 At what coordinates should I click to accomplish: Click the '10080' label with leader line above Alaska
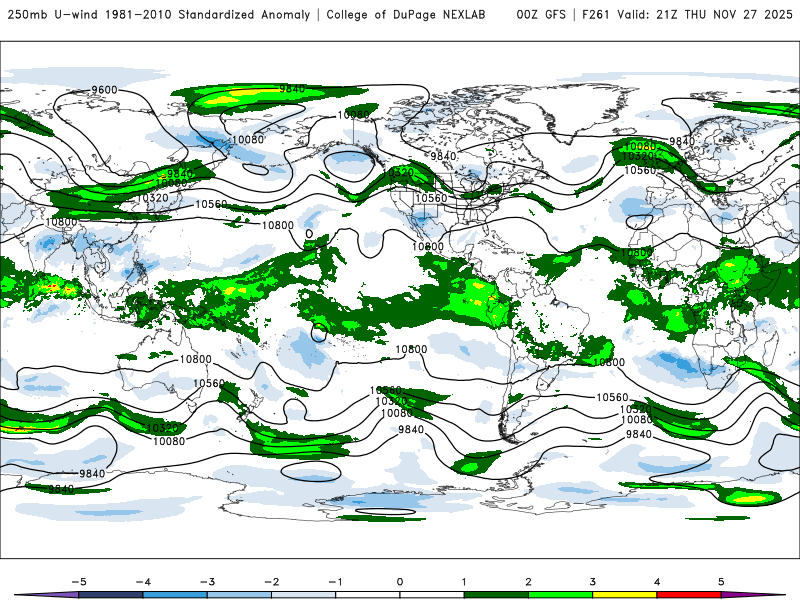coord(353,115)
